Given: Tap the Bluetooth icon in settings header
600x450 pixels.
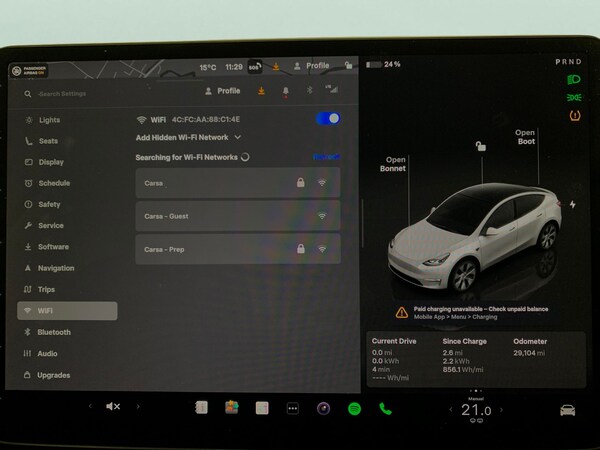Looking at the screenshot, I should click(x=310, y=90).
